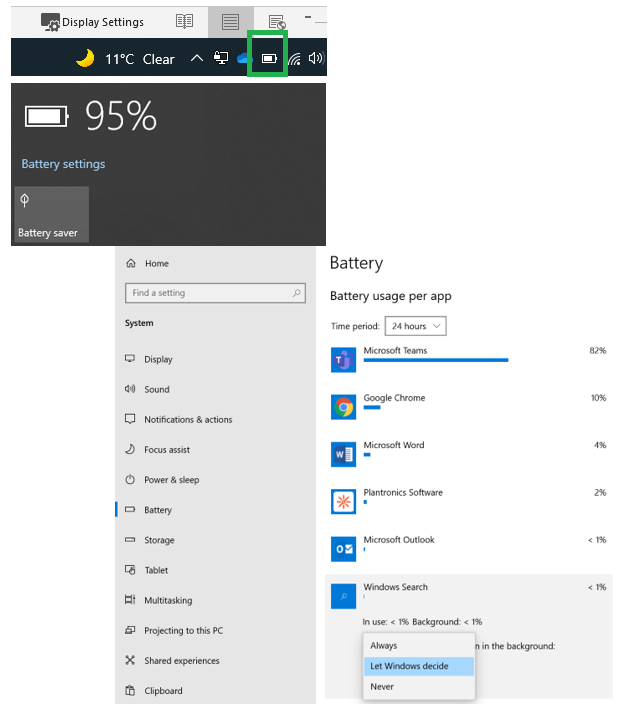This screenshot has width=624, height=714.
Task: Click the Plantronics Software app icon
Action: pos(343,502)
